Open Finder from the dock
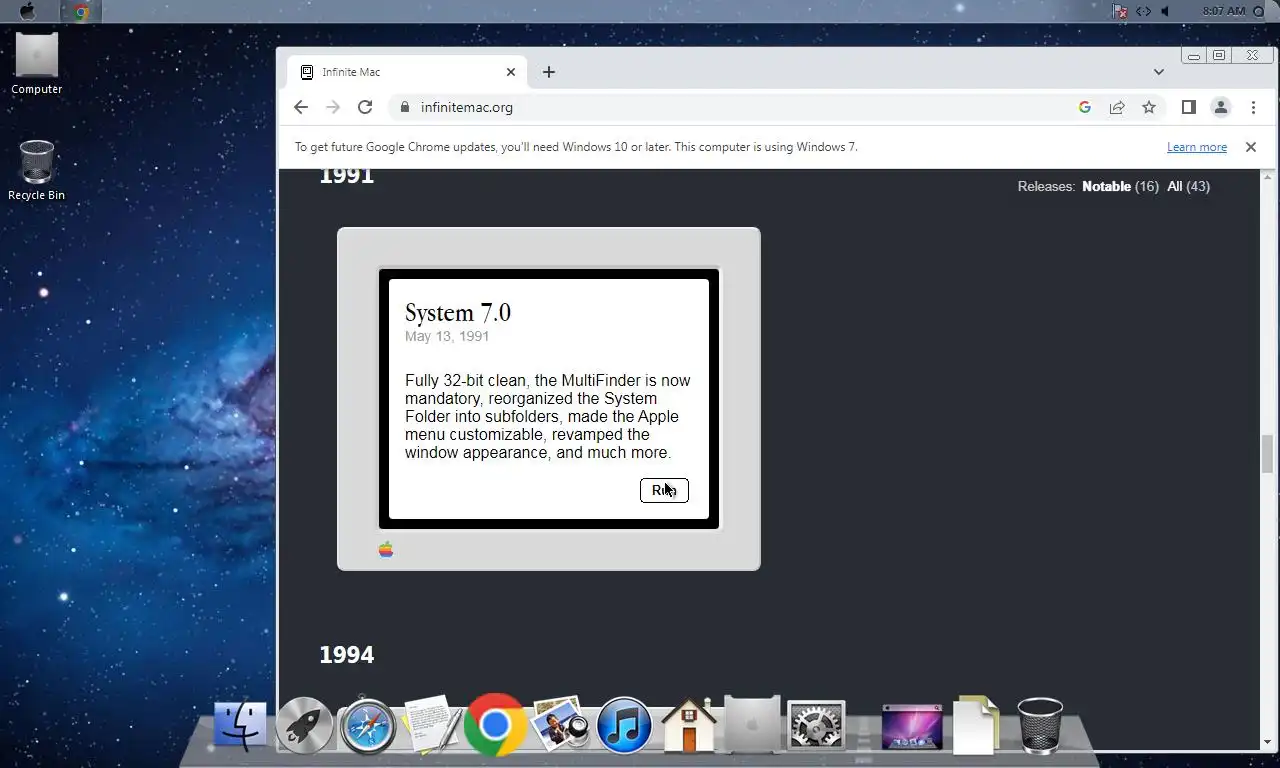 [x=241, y=725]
